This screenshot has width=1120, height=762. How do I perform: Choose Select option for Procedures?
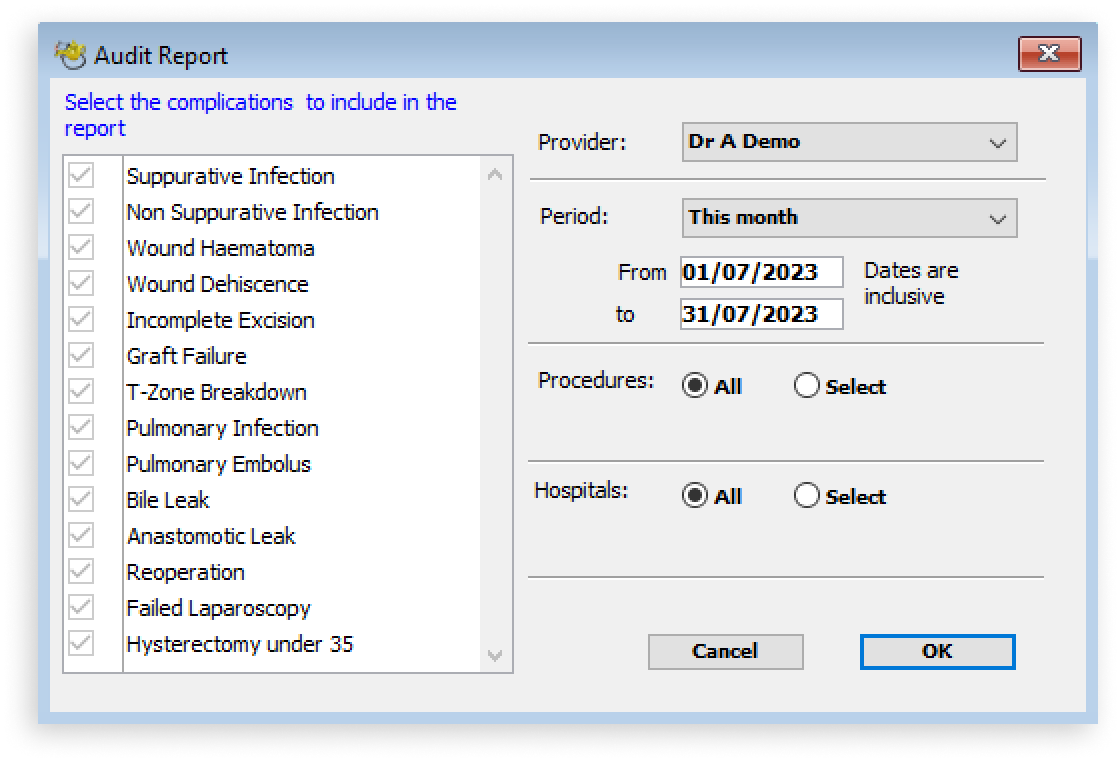807,387
